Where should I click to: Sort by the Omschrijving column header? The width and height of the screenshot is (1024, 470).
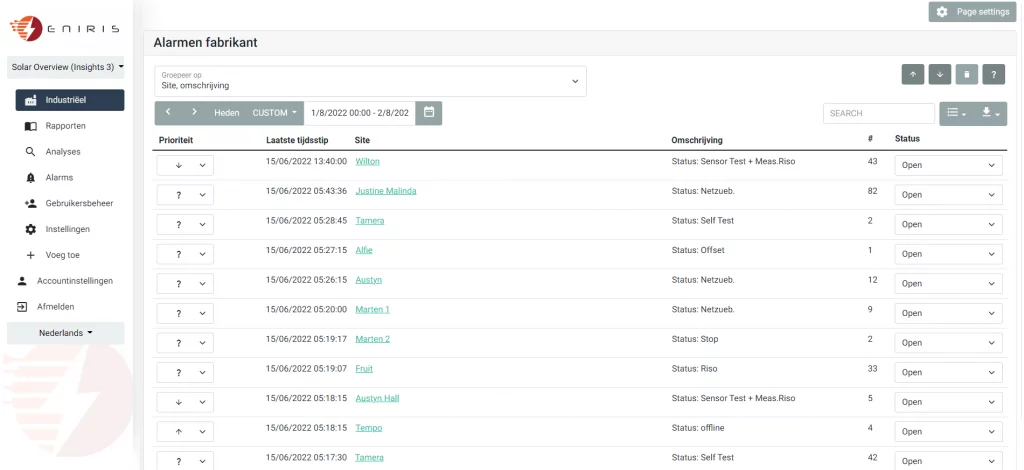[697, 140]
